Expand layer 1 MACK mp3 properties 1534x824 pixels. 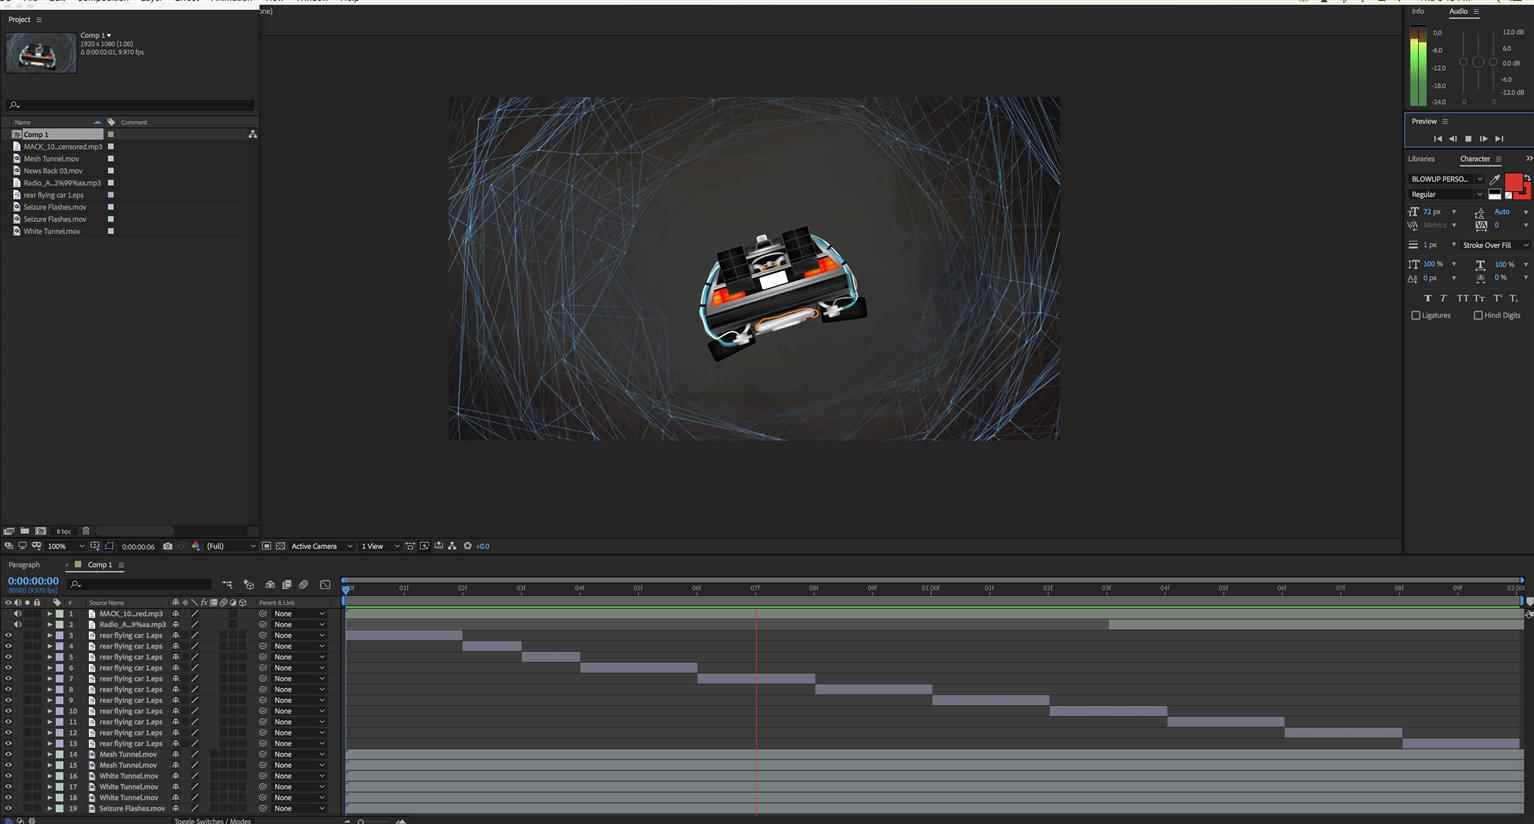(50, 614)
